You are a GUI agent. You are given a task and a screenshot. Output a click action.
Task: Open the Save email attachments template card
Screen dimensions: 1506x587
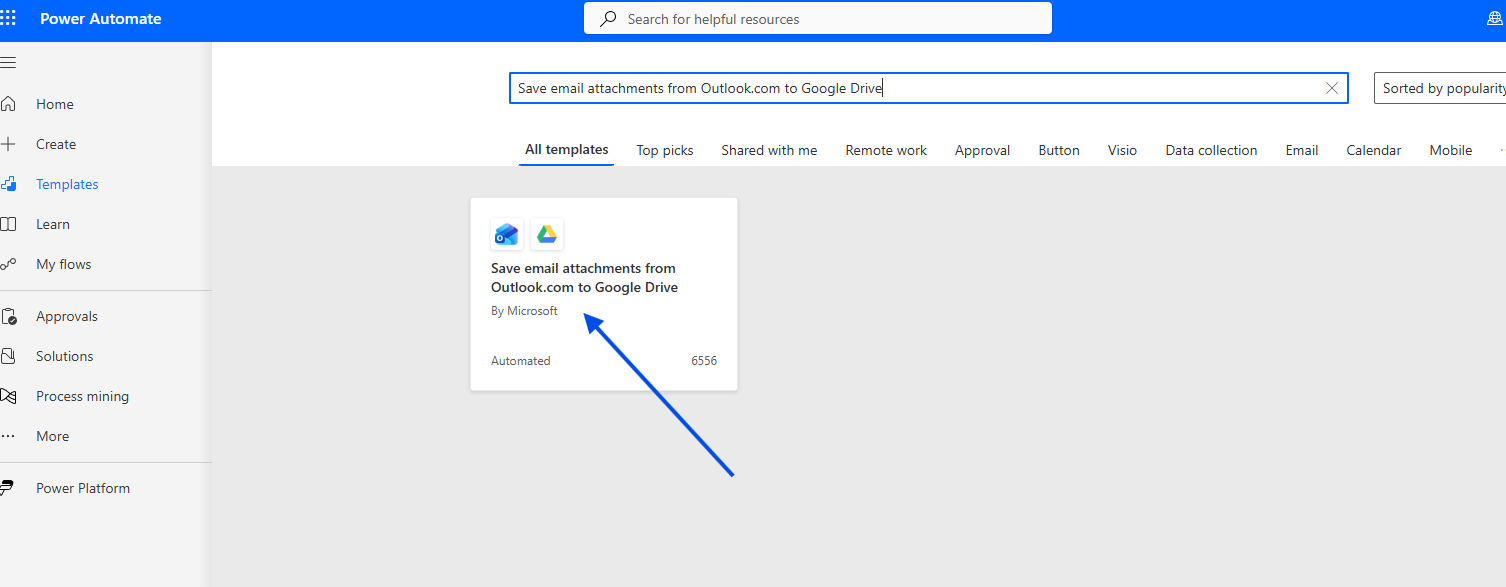click(603, 293)
